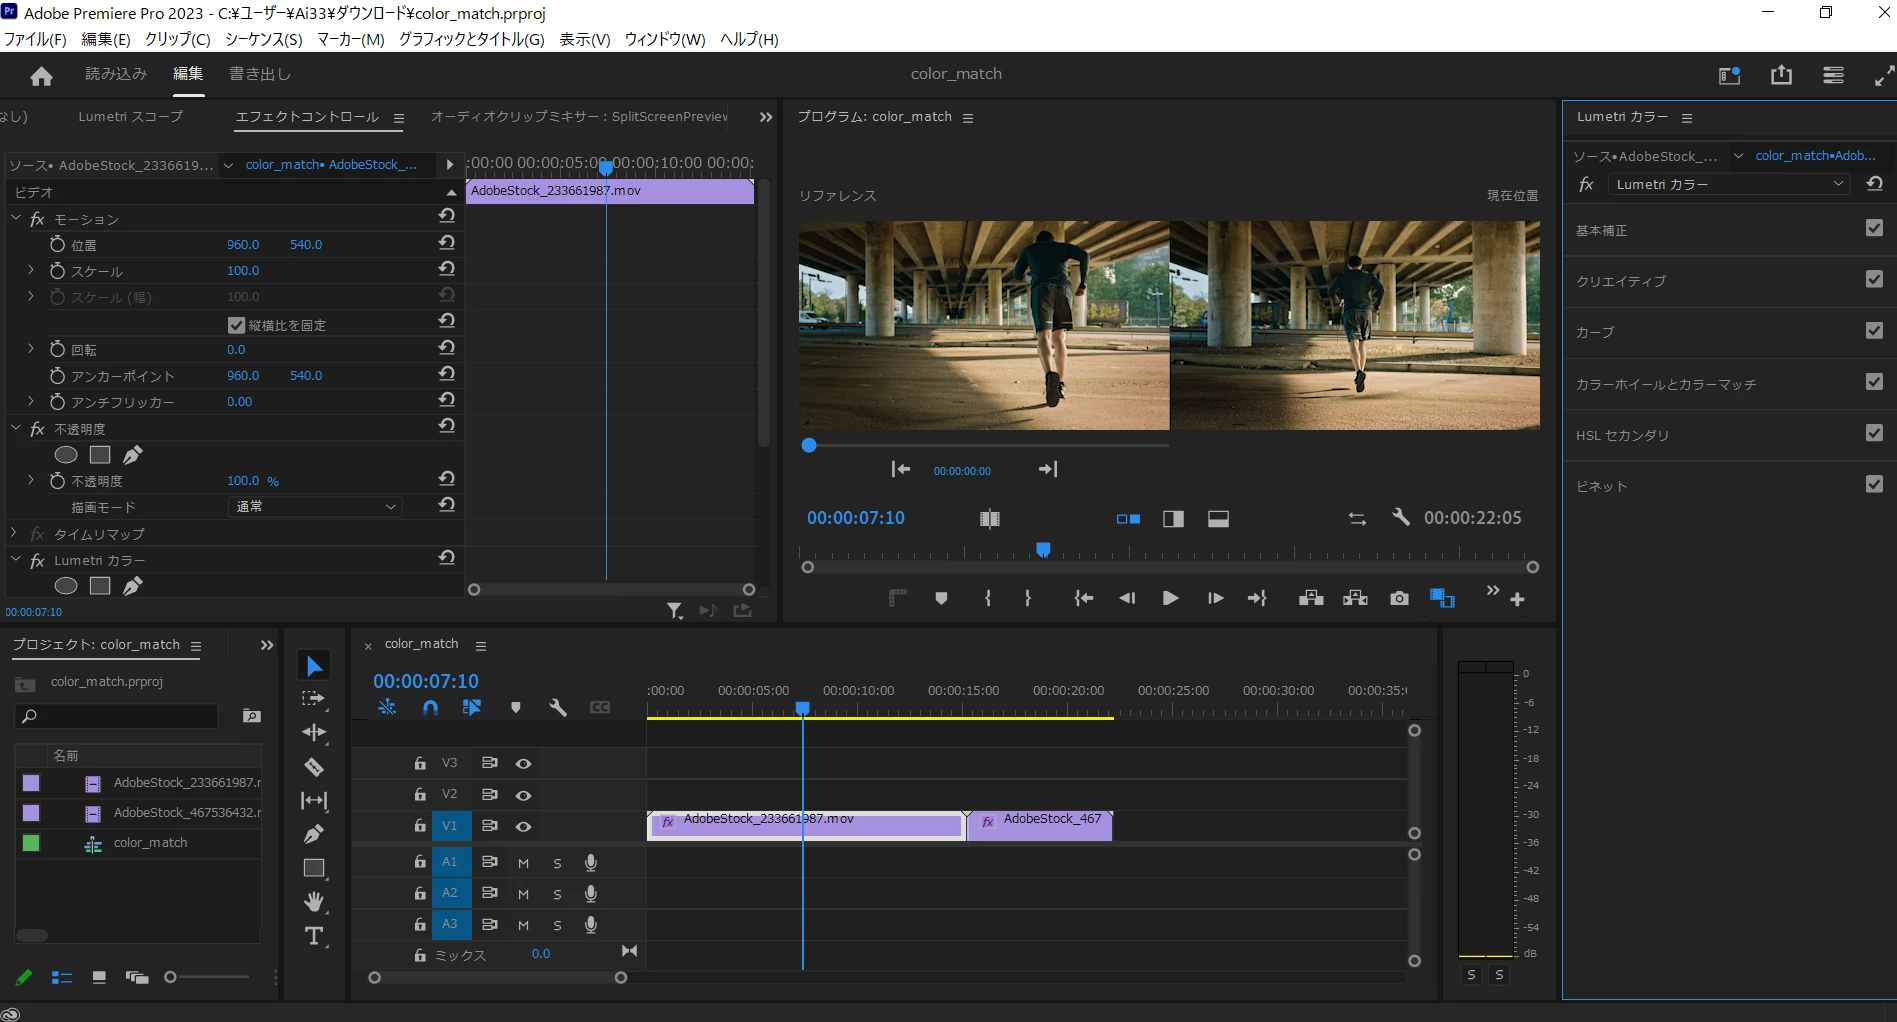Open the Lumetri カラー effect dropdown
Image resolution: width=1897 pixels, height=1022 pixels.
(x=1727, y=184)
